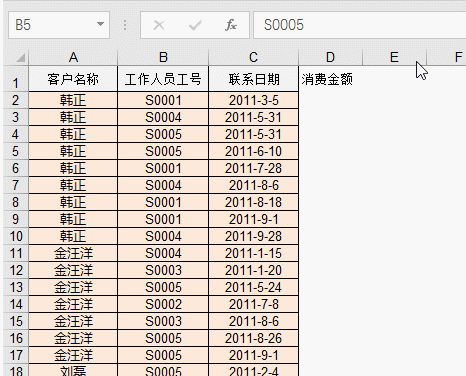Click the cell with date 2011-7-8
This screenshot has height=376, width=466.
click(253, 304)
